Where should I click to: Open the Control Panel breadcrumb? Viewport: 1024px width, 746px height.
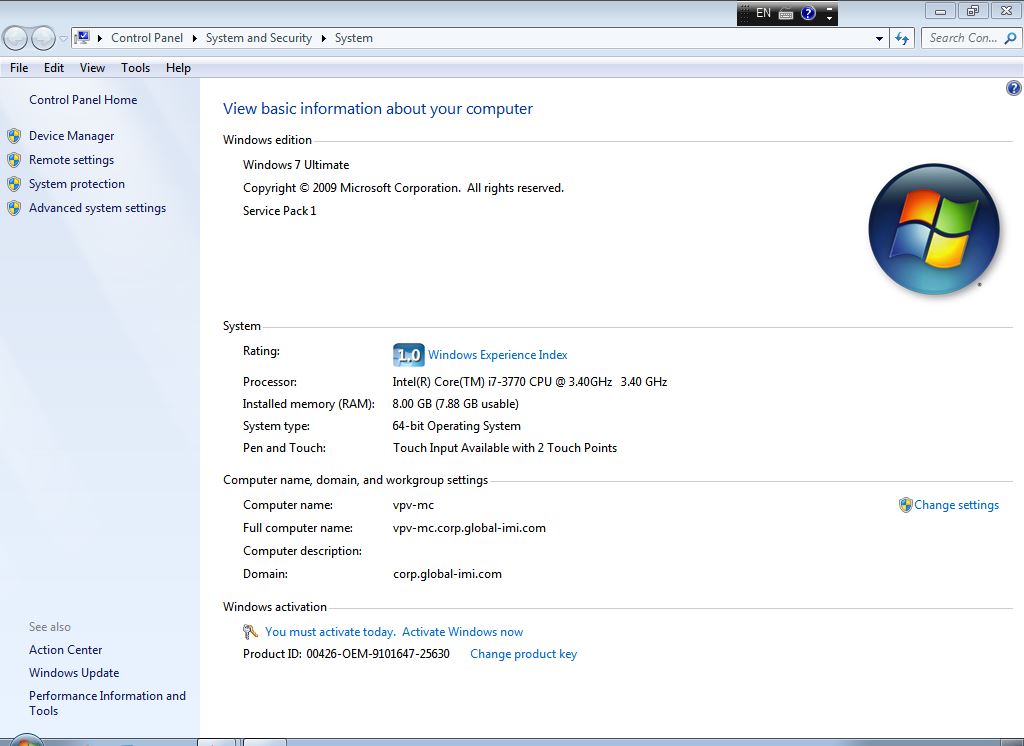coord(147,38)
